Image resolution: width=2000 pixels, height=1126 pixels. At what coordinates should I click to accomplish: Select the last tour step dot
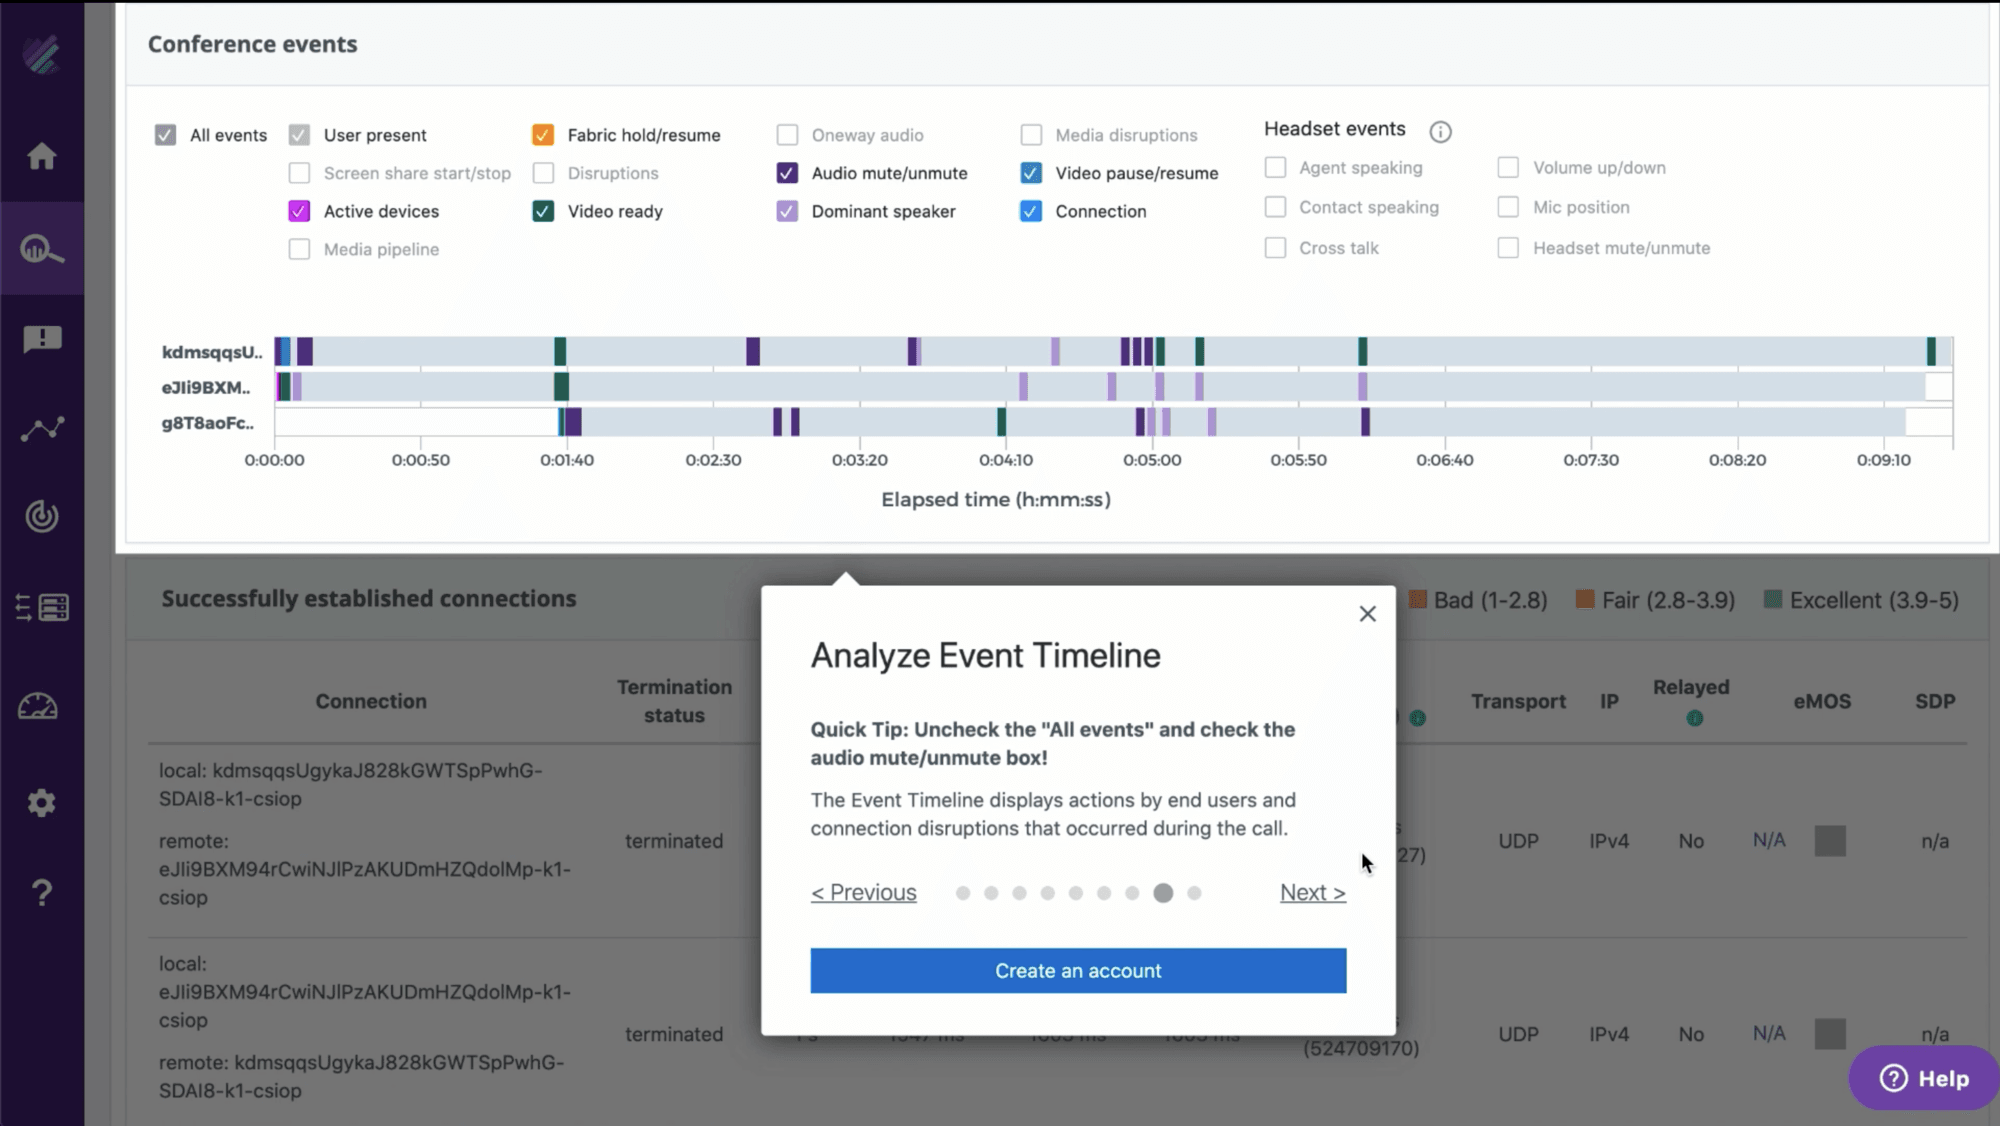pos(1194,893)
